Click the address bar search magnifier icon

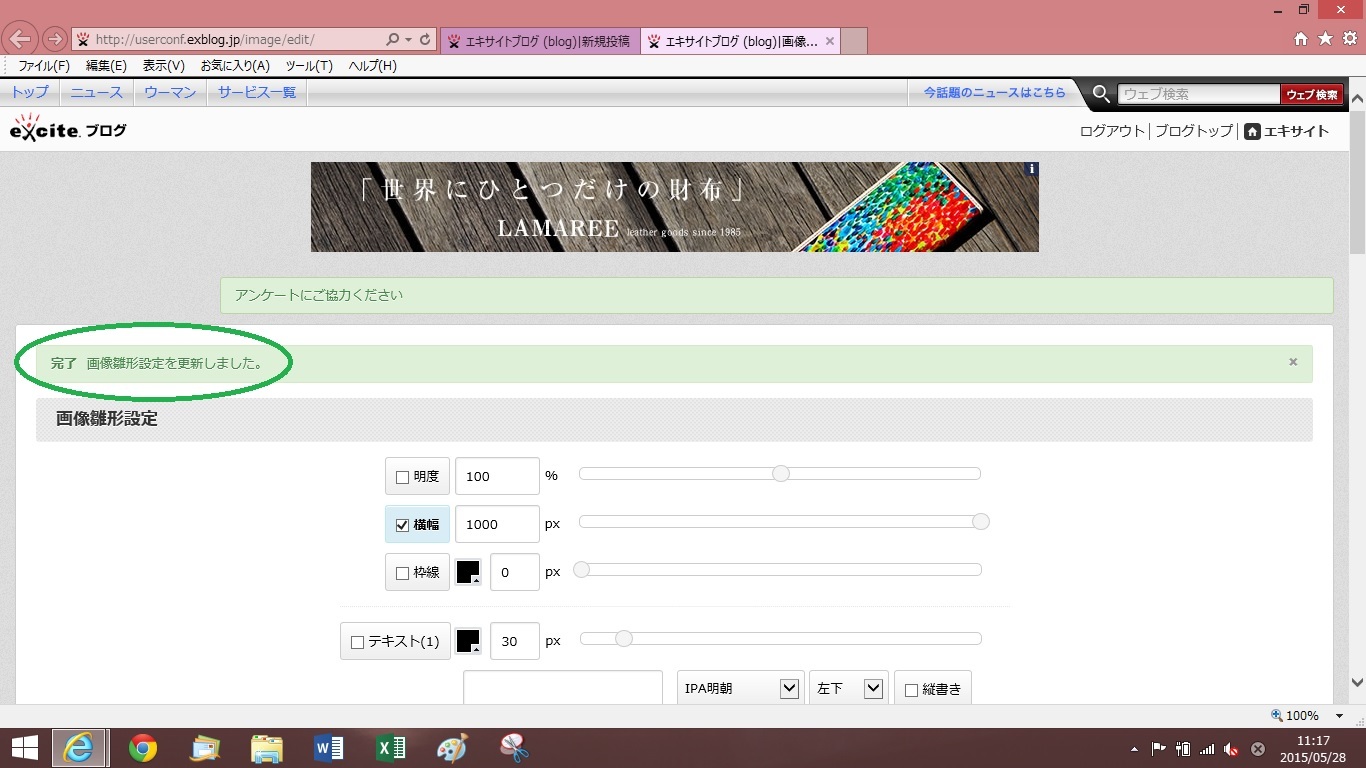(393, 40)
